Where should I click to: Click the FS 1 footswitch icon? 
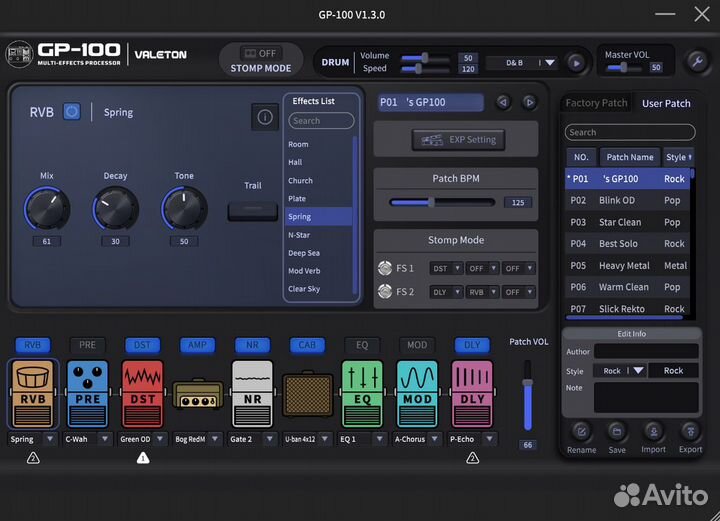tap(385, 268)
